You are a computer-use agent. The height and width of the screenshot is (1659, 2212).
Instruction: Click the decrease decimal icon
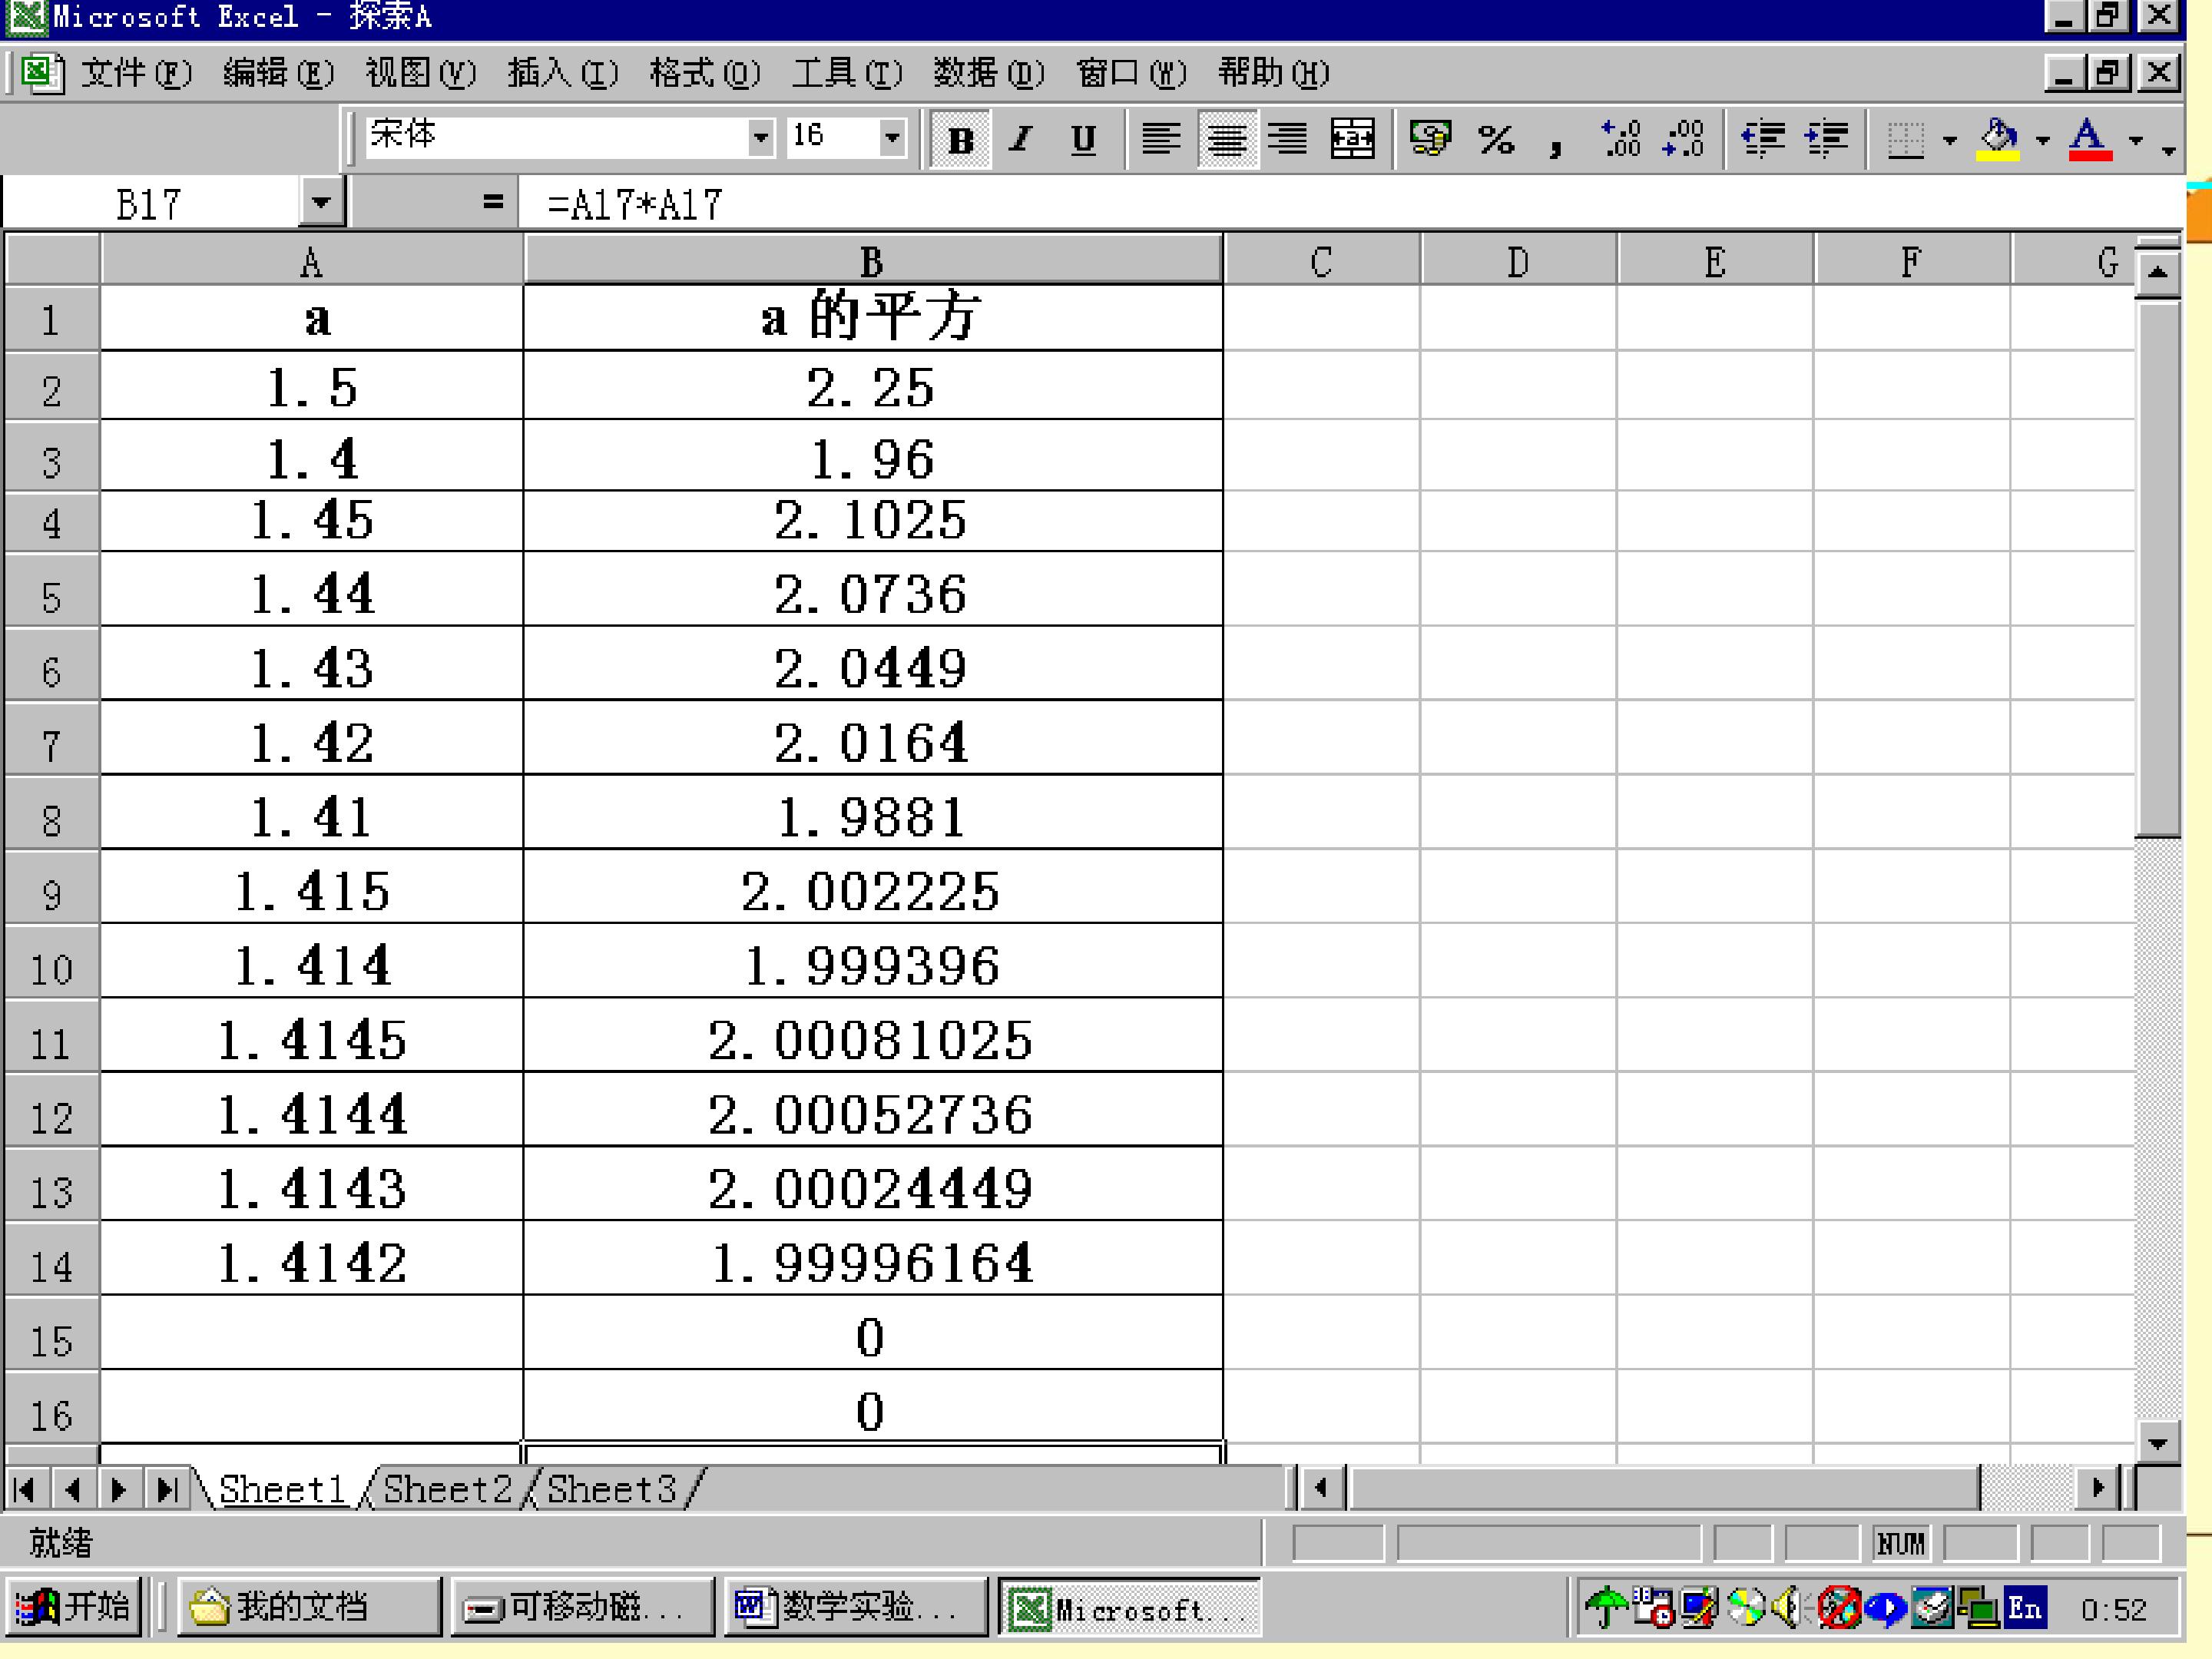point(1684,139)
